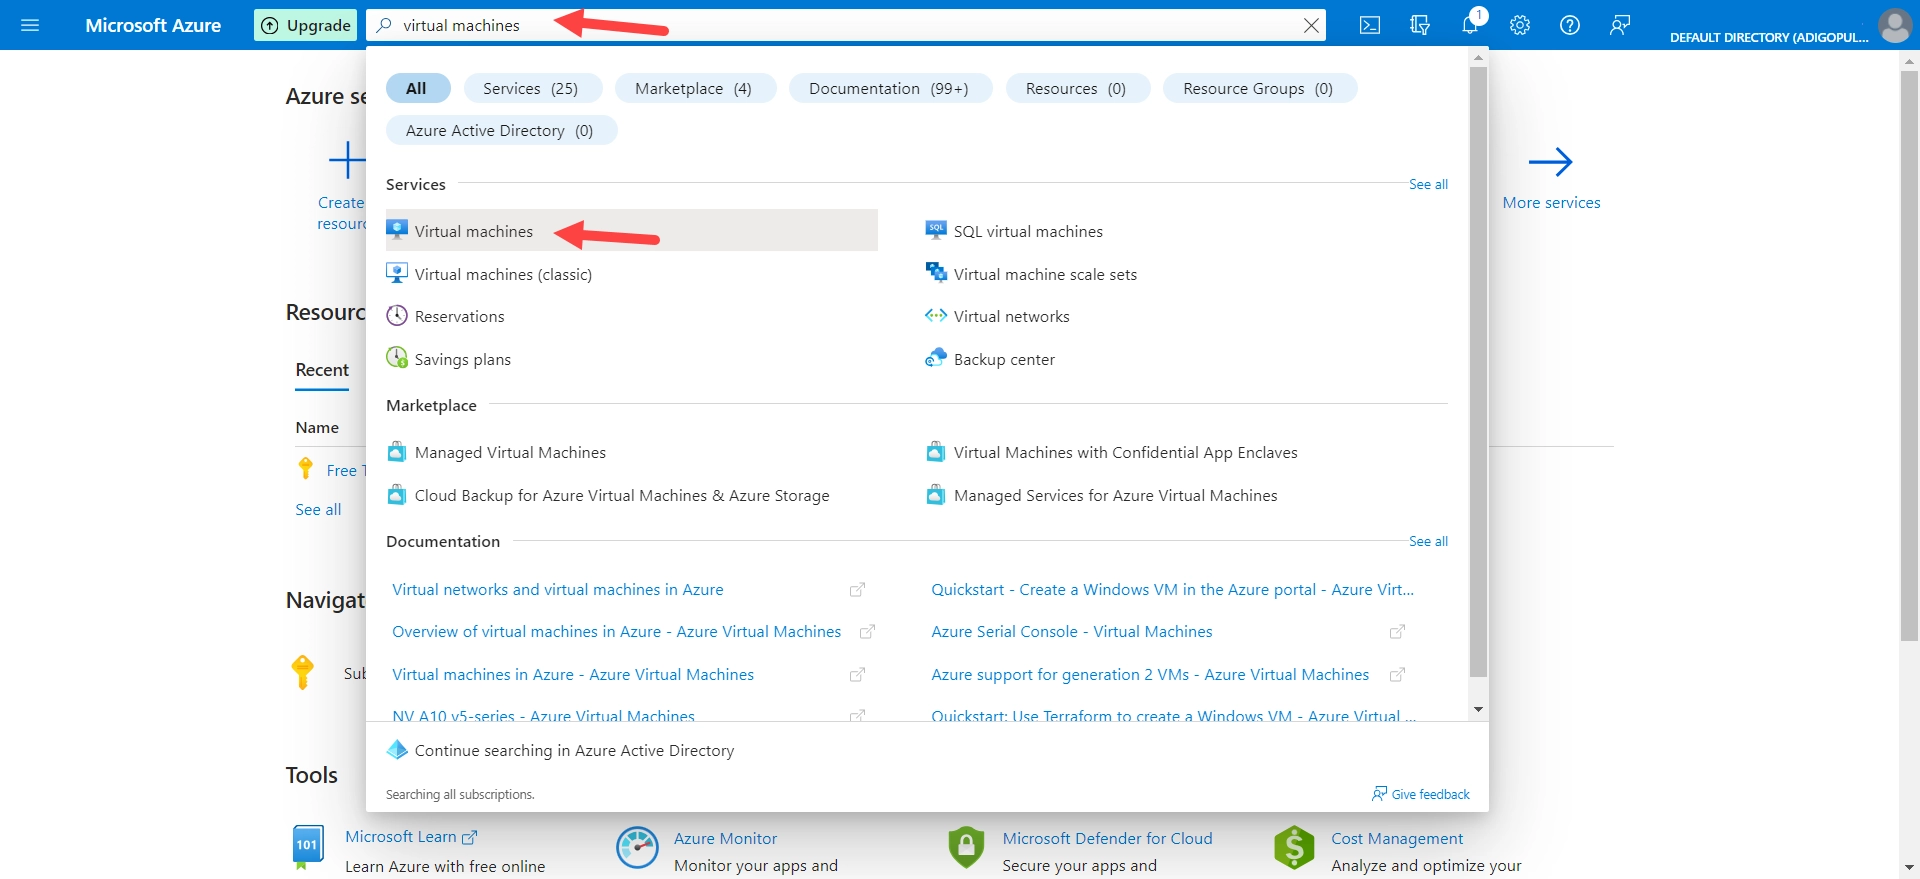Open Managed Services for Azure Virtual Machines
Viewport: 1920px width, 879px height.
pyautogui.click(x=1115, y=495)
